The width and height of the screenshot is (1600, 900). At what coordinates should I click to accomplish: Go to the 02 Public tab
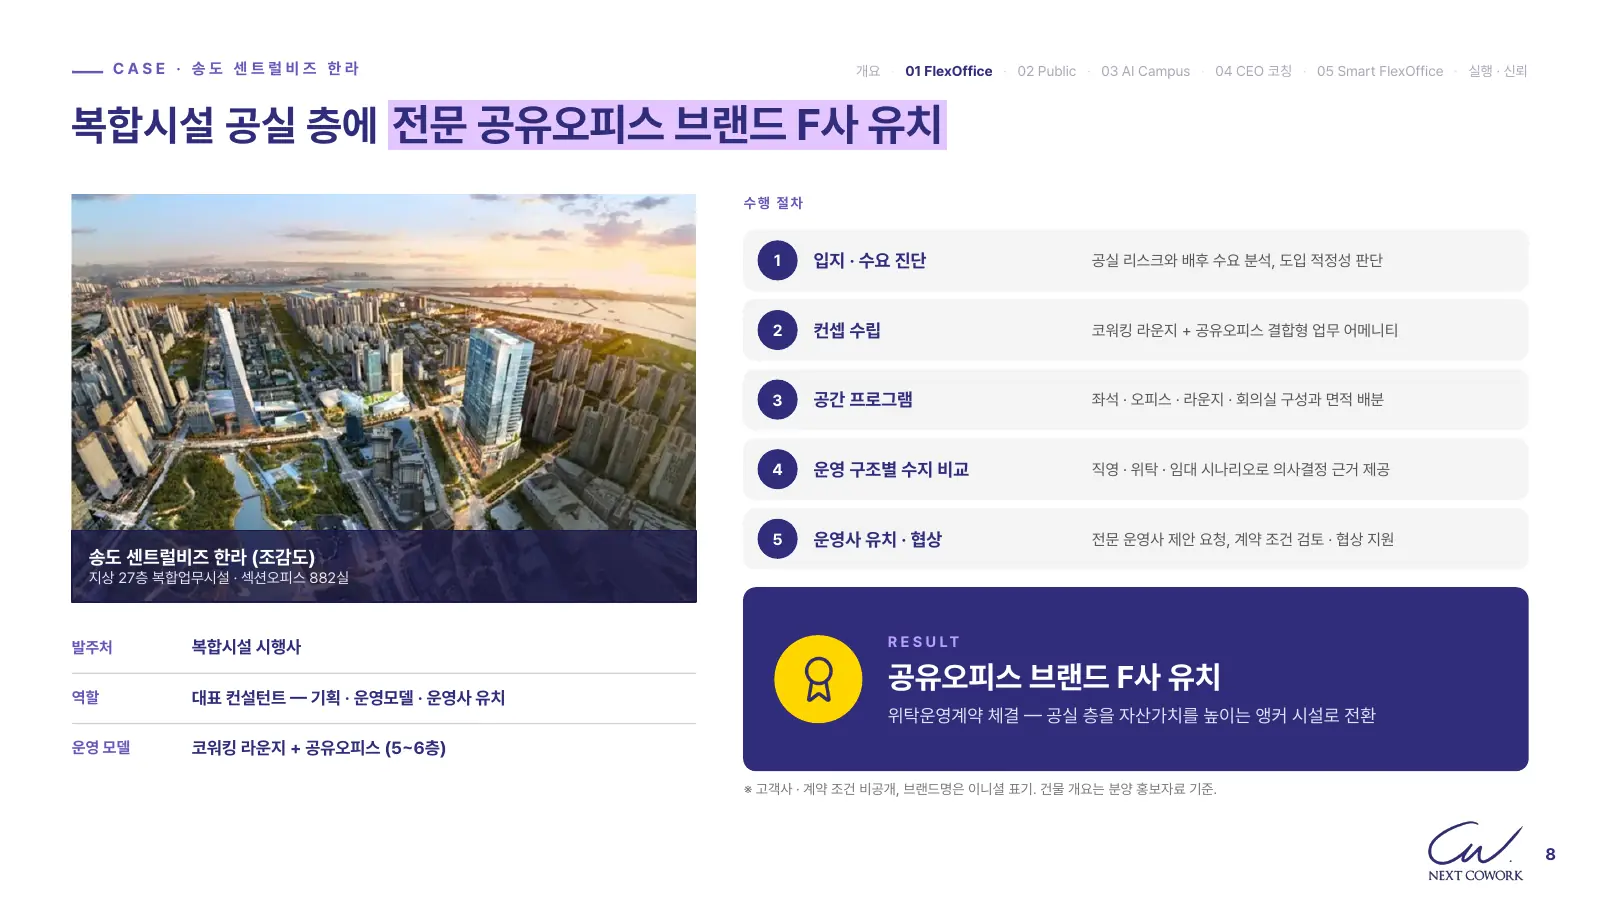coord(1047,71)
